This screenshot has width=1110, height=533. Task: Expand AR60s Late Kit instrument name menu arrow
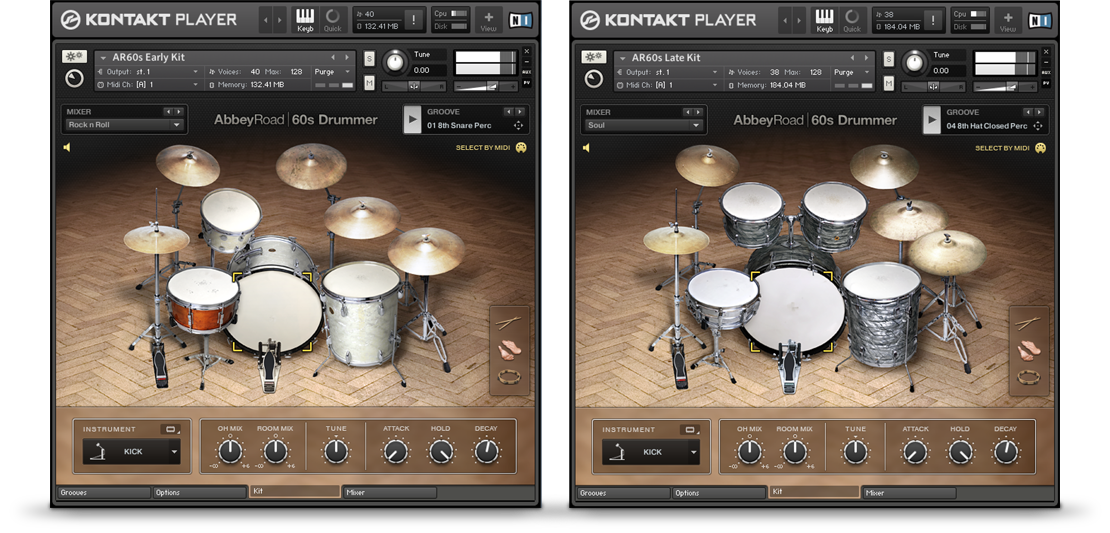pyautogui.click(x=622, y=58)
